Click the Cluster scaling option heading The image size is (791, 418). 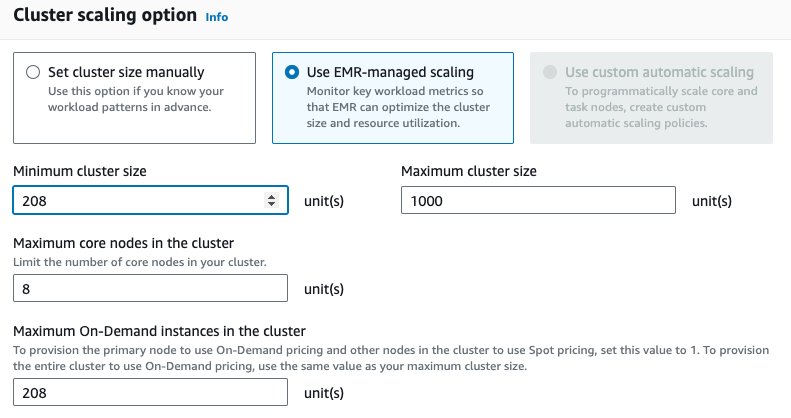click(105, 15)
